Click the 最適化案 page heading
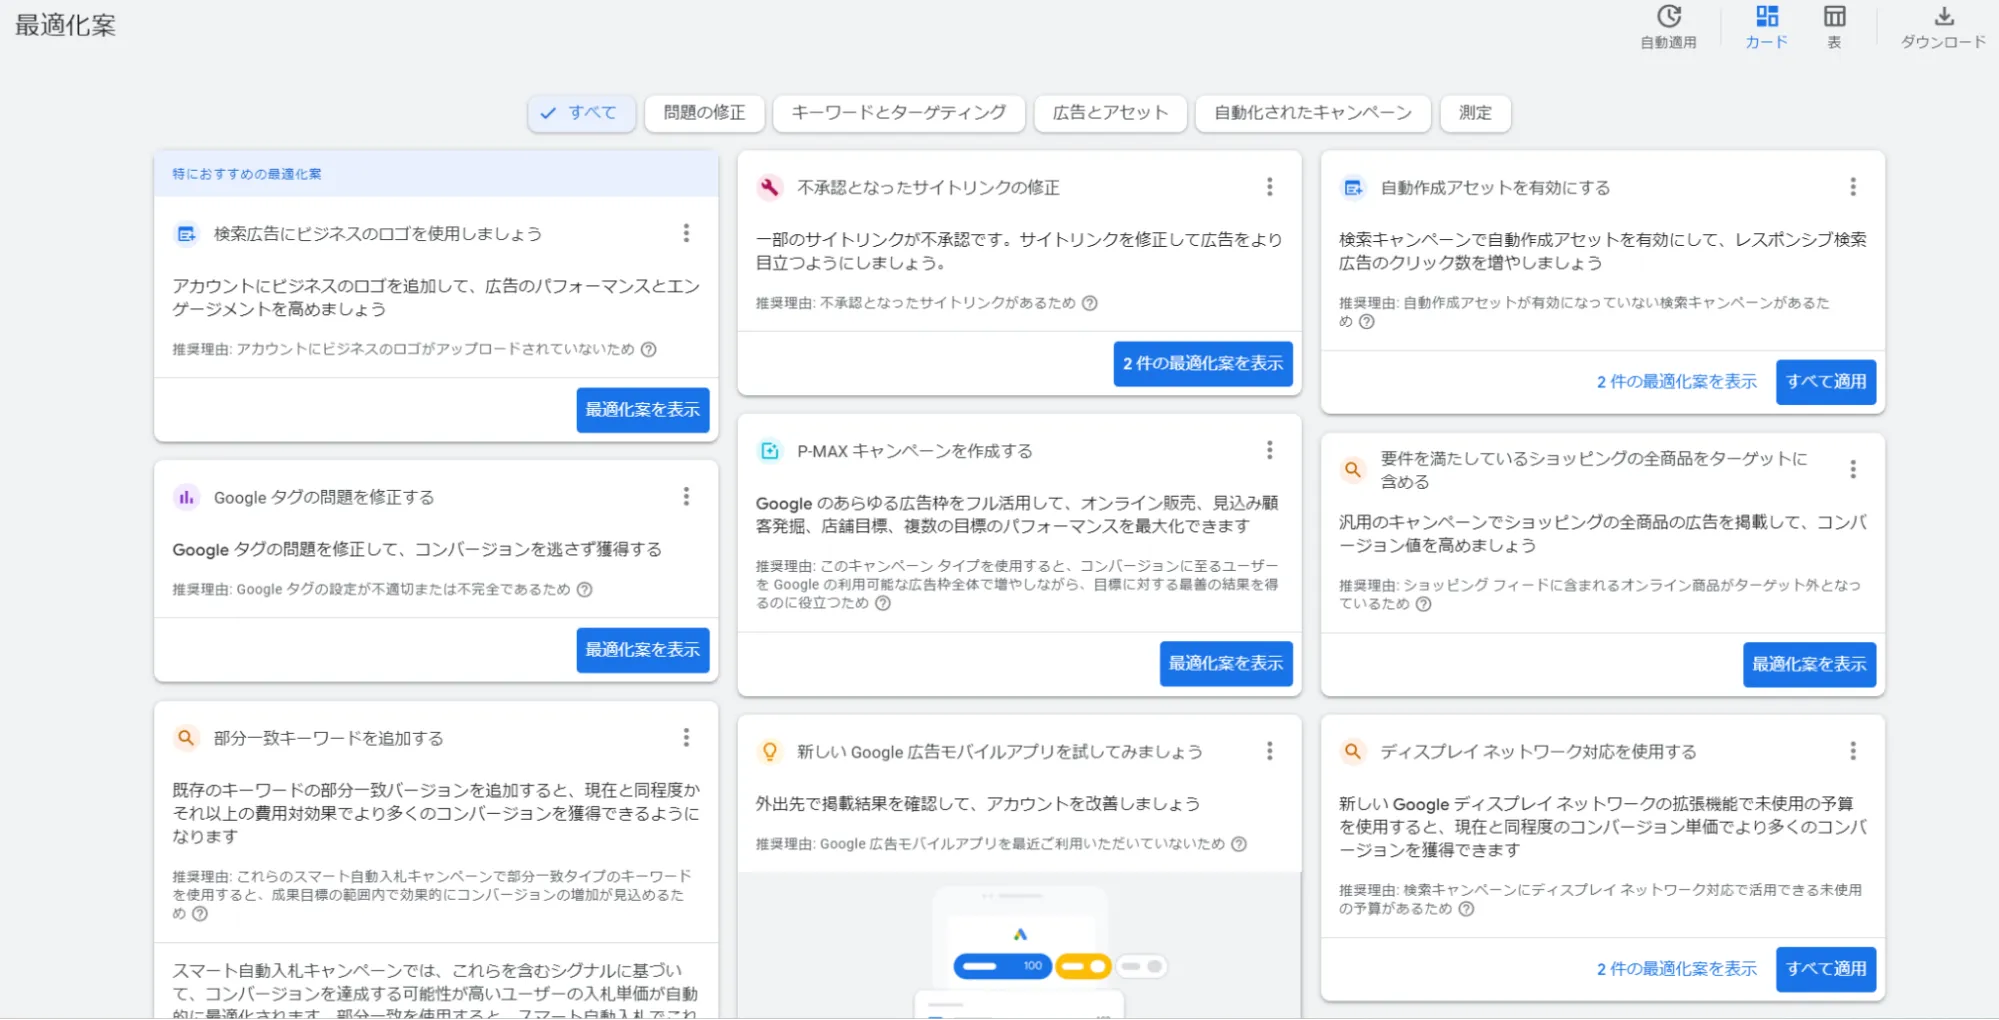 [x=65, y=25]
